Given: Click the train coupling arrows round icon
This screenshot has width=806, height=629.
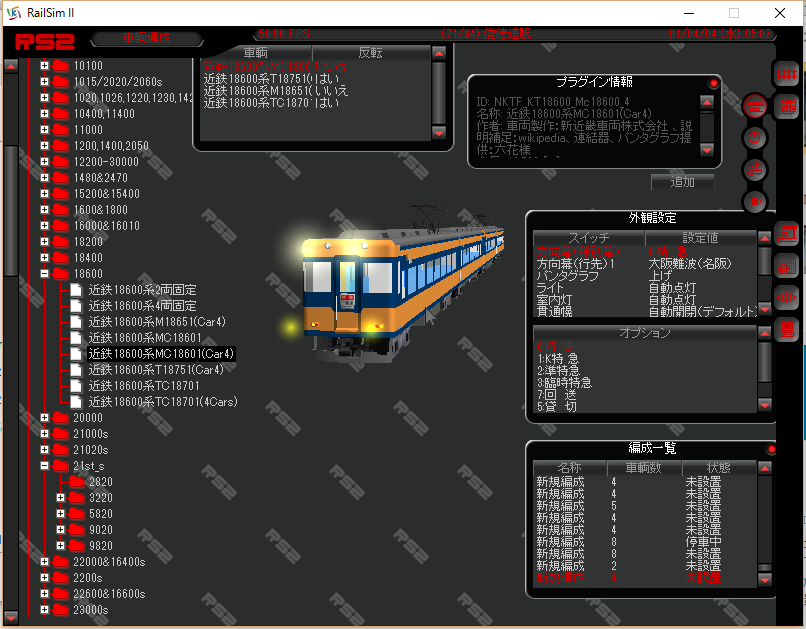Looking at the screenshot, I should (x=755, y=170).
